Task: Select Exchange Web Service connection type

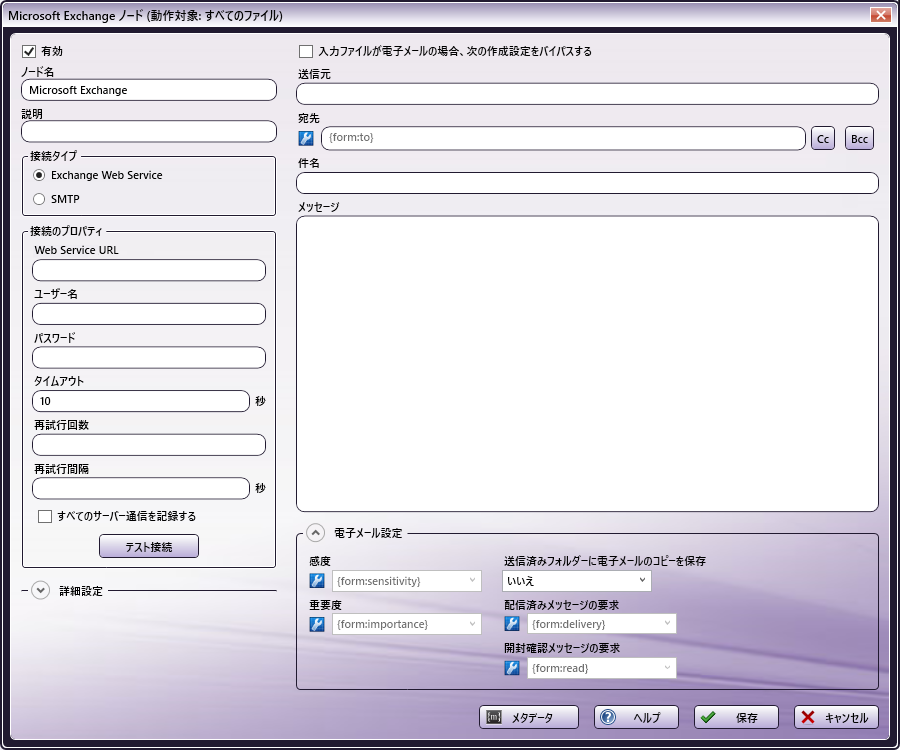Action: coord(39,175)
